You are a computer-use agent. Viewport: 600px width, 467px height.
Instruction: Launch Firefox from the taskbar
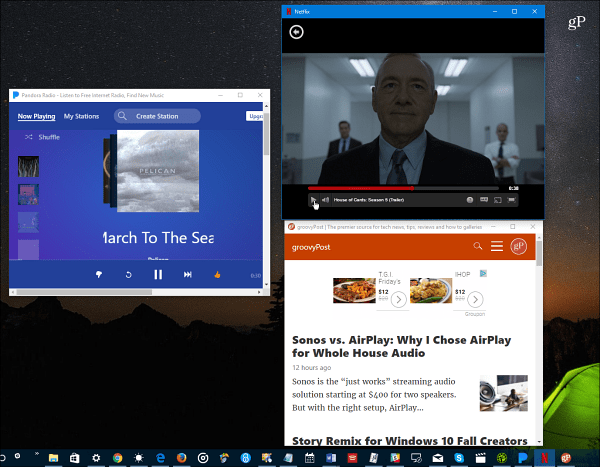(181, 457)
